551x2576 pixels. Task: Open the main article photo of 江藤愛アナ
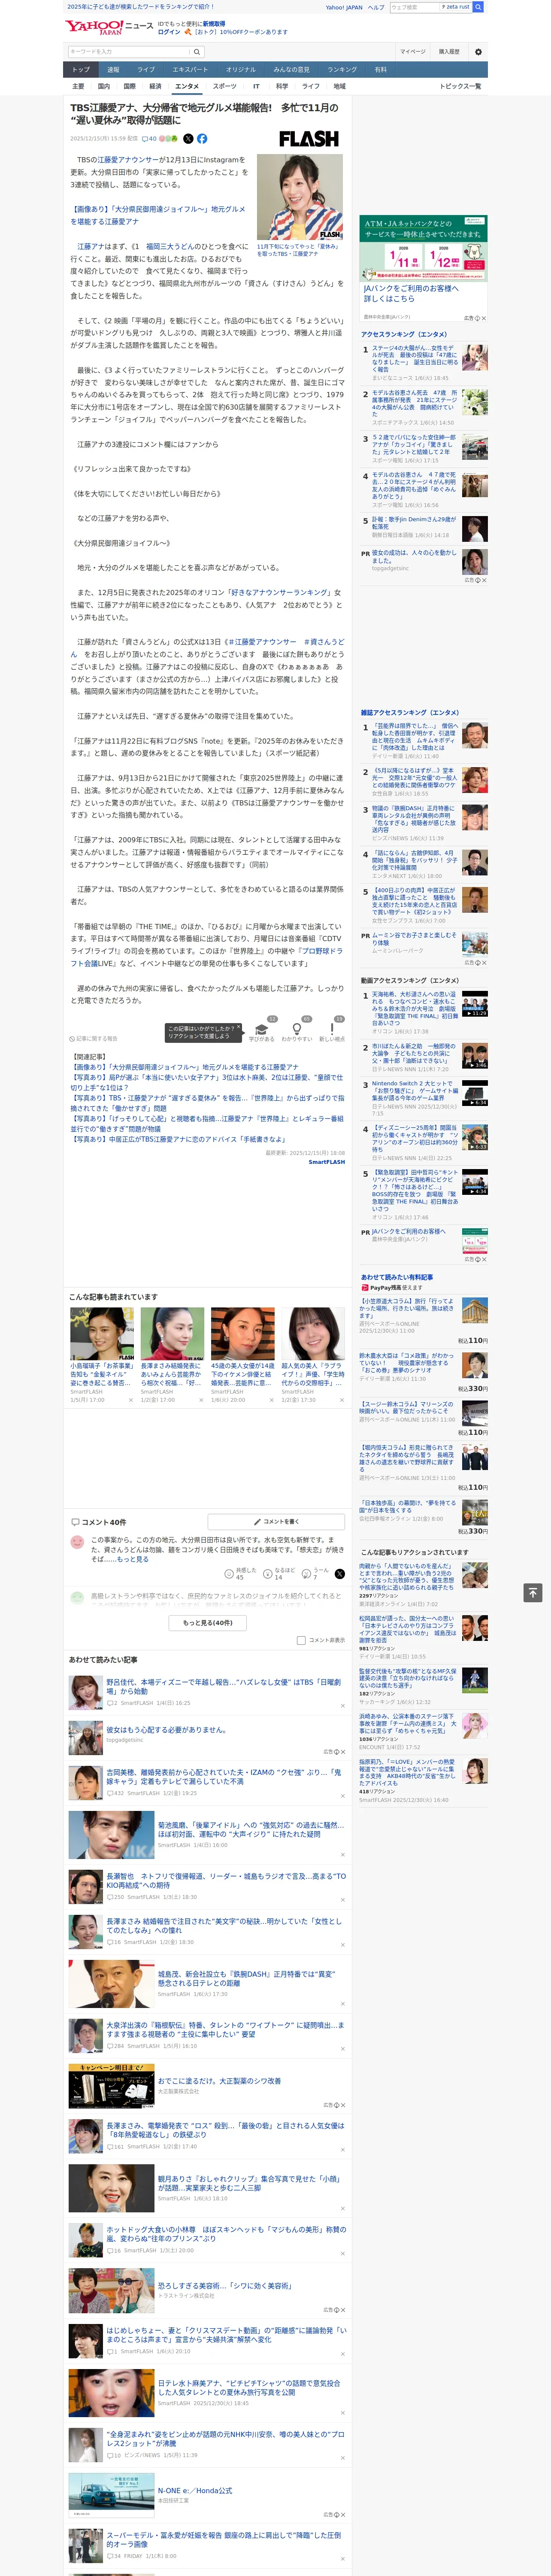click(300, 196)
